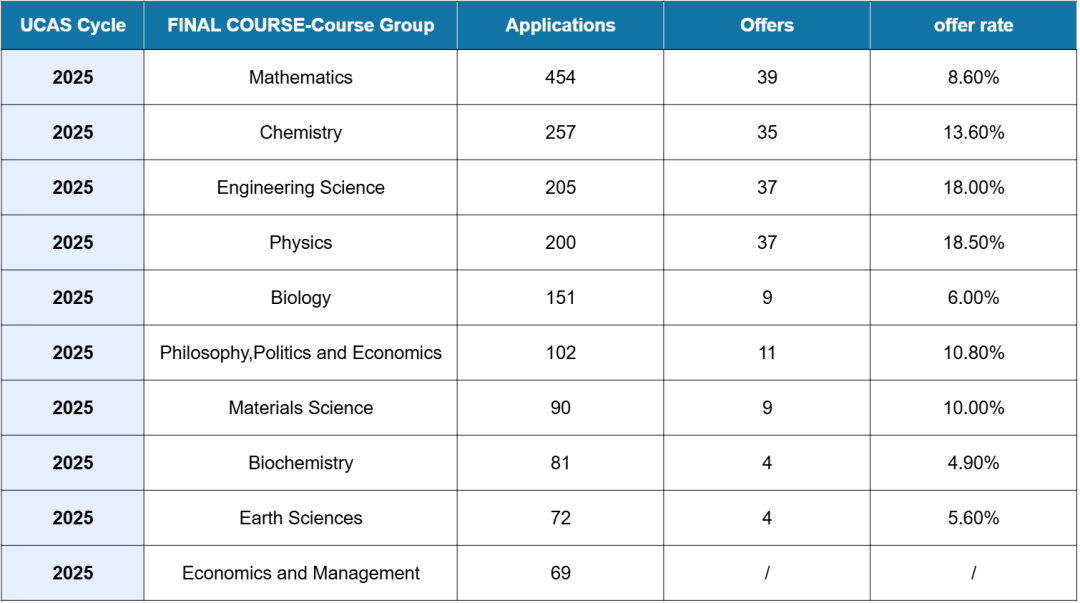The height and width of the screenshot is (603, 1080).
Task: Select the Mathematics course cell
Action: click(301, 77)
